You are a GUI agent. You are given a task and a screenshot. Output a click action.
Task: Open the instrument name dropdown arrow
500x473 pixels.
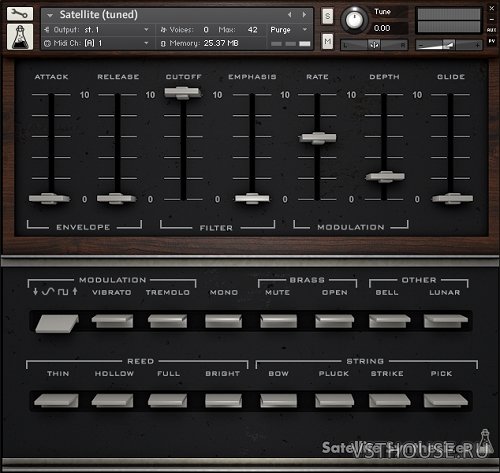[x=50, y=15]
